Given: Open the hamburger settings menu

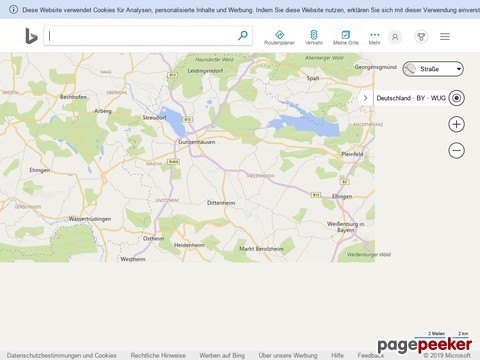Looking at the screenshot, I should point(445,36).
